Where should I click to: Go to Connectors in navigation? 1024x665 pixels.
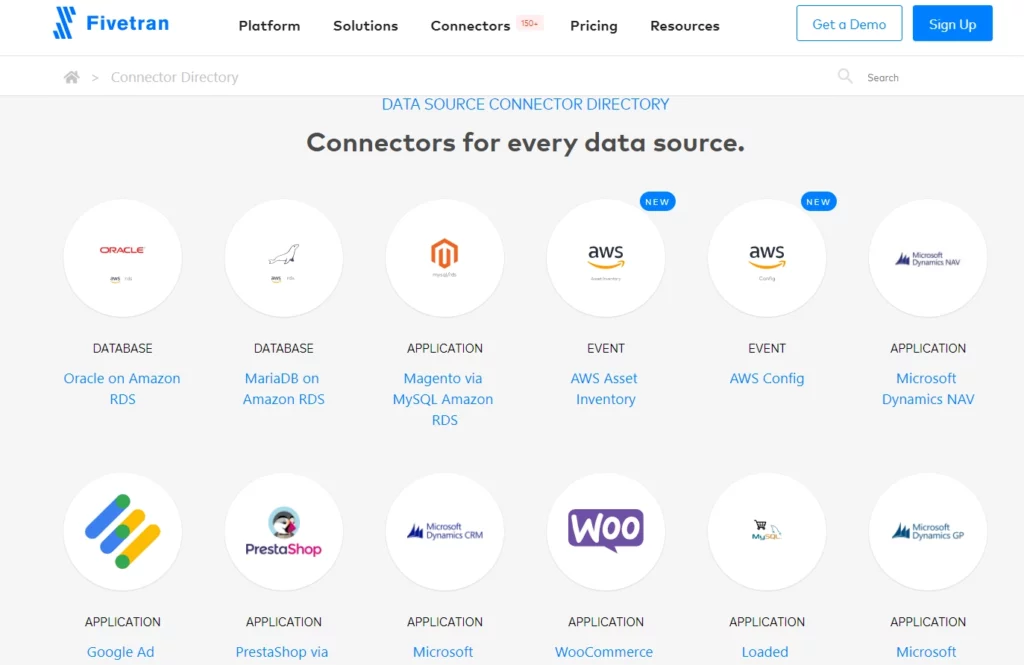pos(470,25)
